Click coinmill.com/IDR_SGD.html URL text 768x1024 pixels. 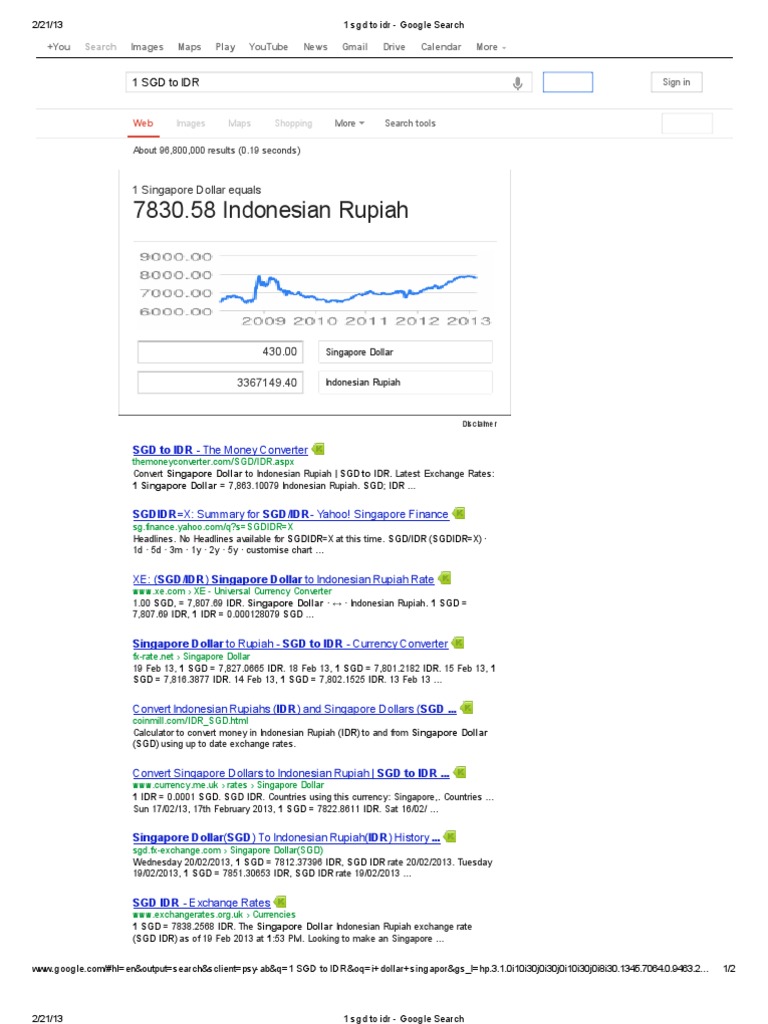pos(190,721)
